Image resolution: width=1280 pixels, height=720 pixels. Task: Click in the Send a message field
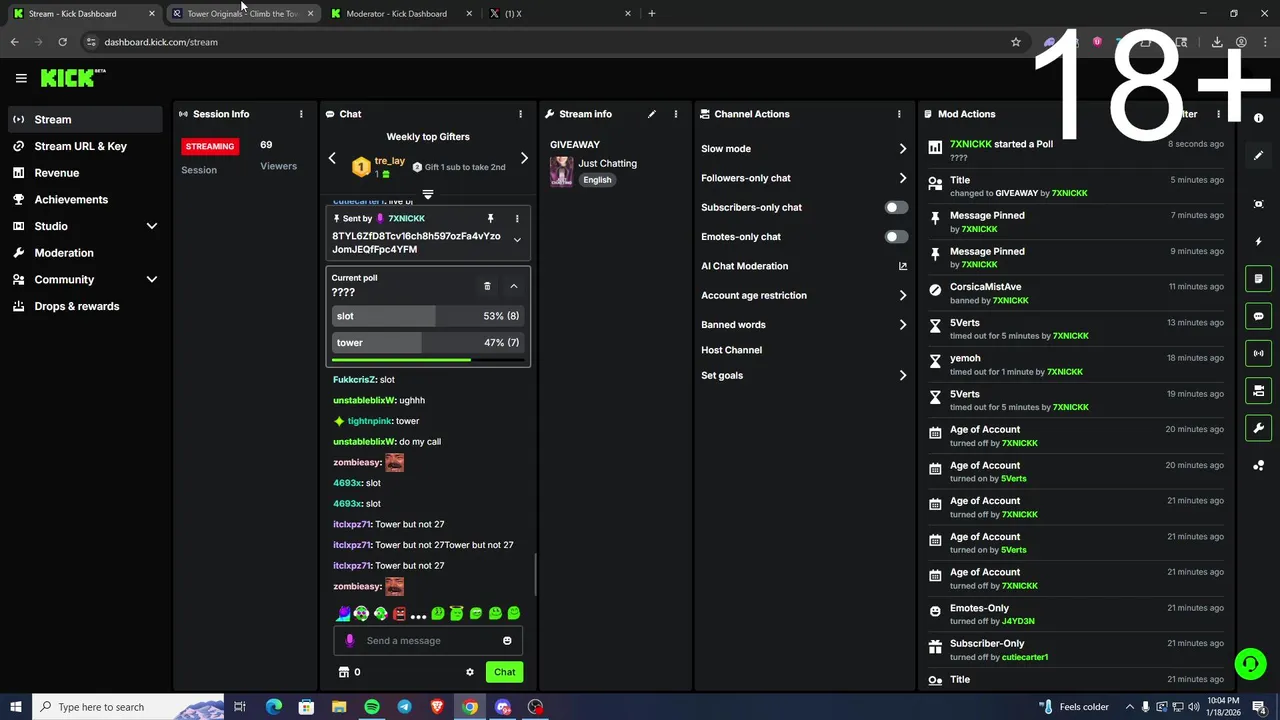(428, 641)
